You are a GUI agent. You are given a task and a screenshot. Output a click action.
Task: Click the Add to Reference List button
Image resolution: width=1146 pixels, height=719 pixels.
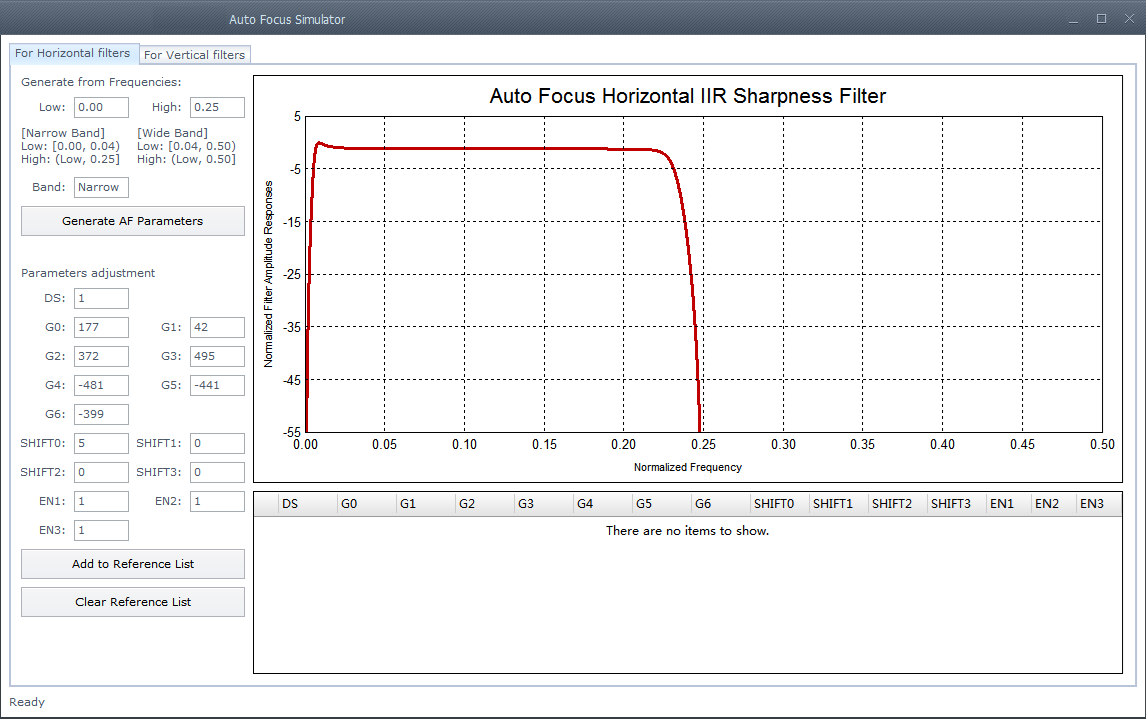tap(133, 564)
